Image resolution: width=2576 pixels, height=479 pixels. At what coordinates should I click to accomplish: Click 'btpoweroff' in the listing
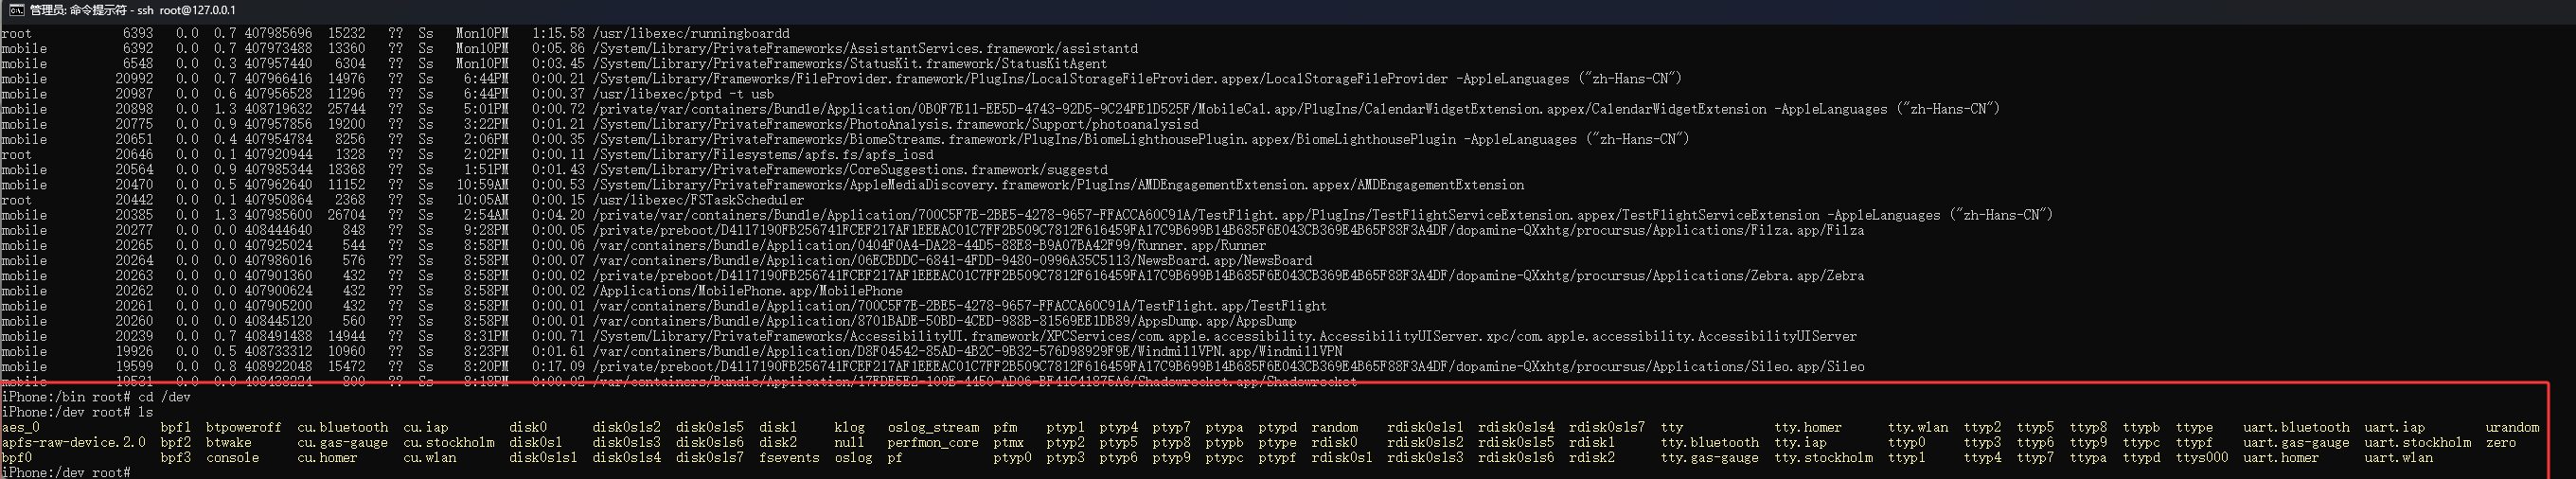click(x=244, y=427)
